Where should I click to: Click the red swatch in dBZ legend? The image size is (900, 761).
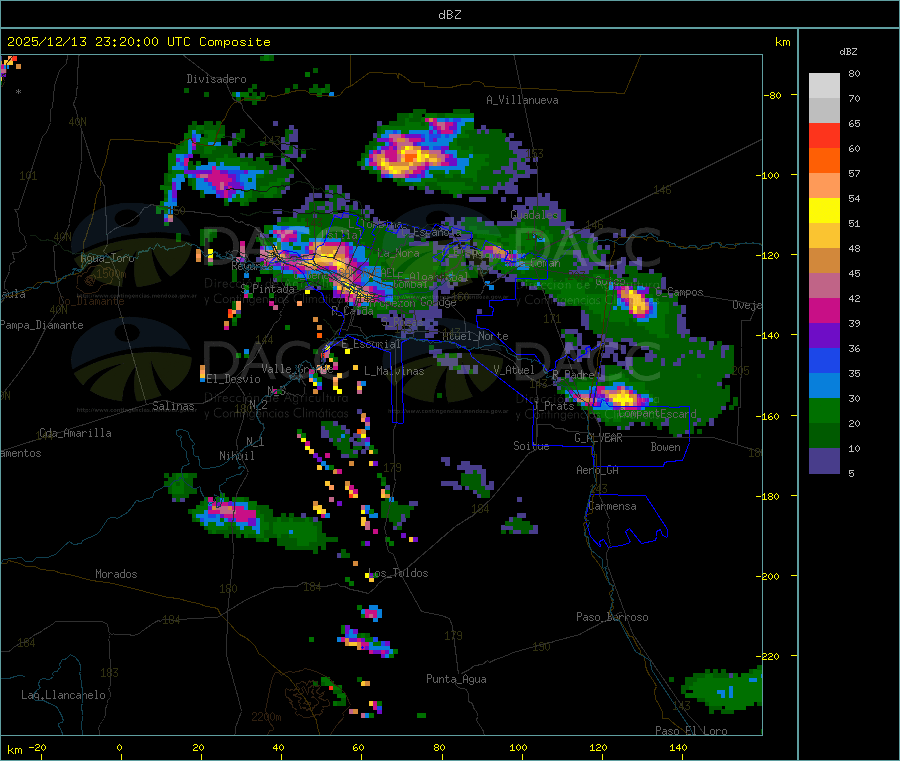coord(824,135)
